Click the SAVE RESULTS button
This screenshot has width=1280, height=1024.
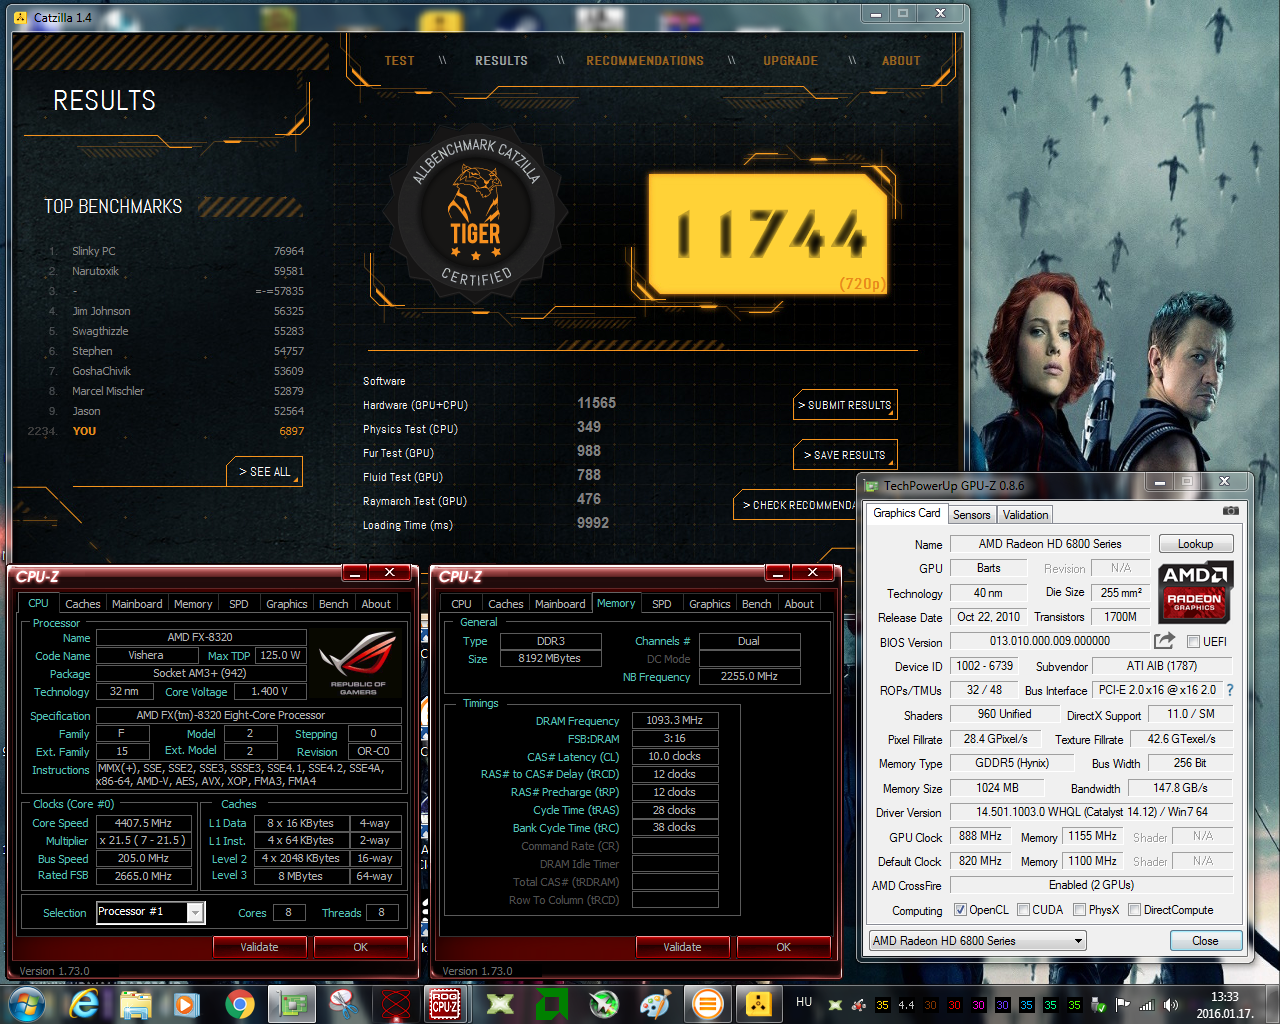click(845, 455)
